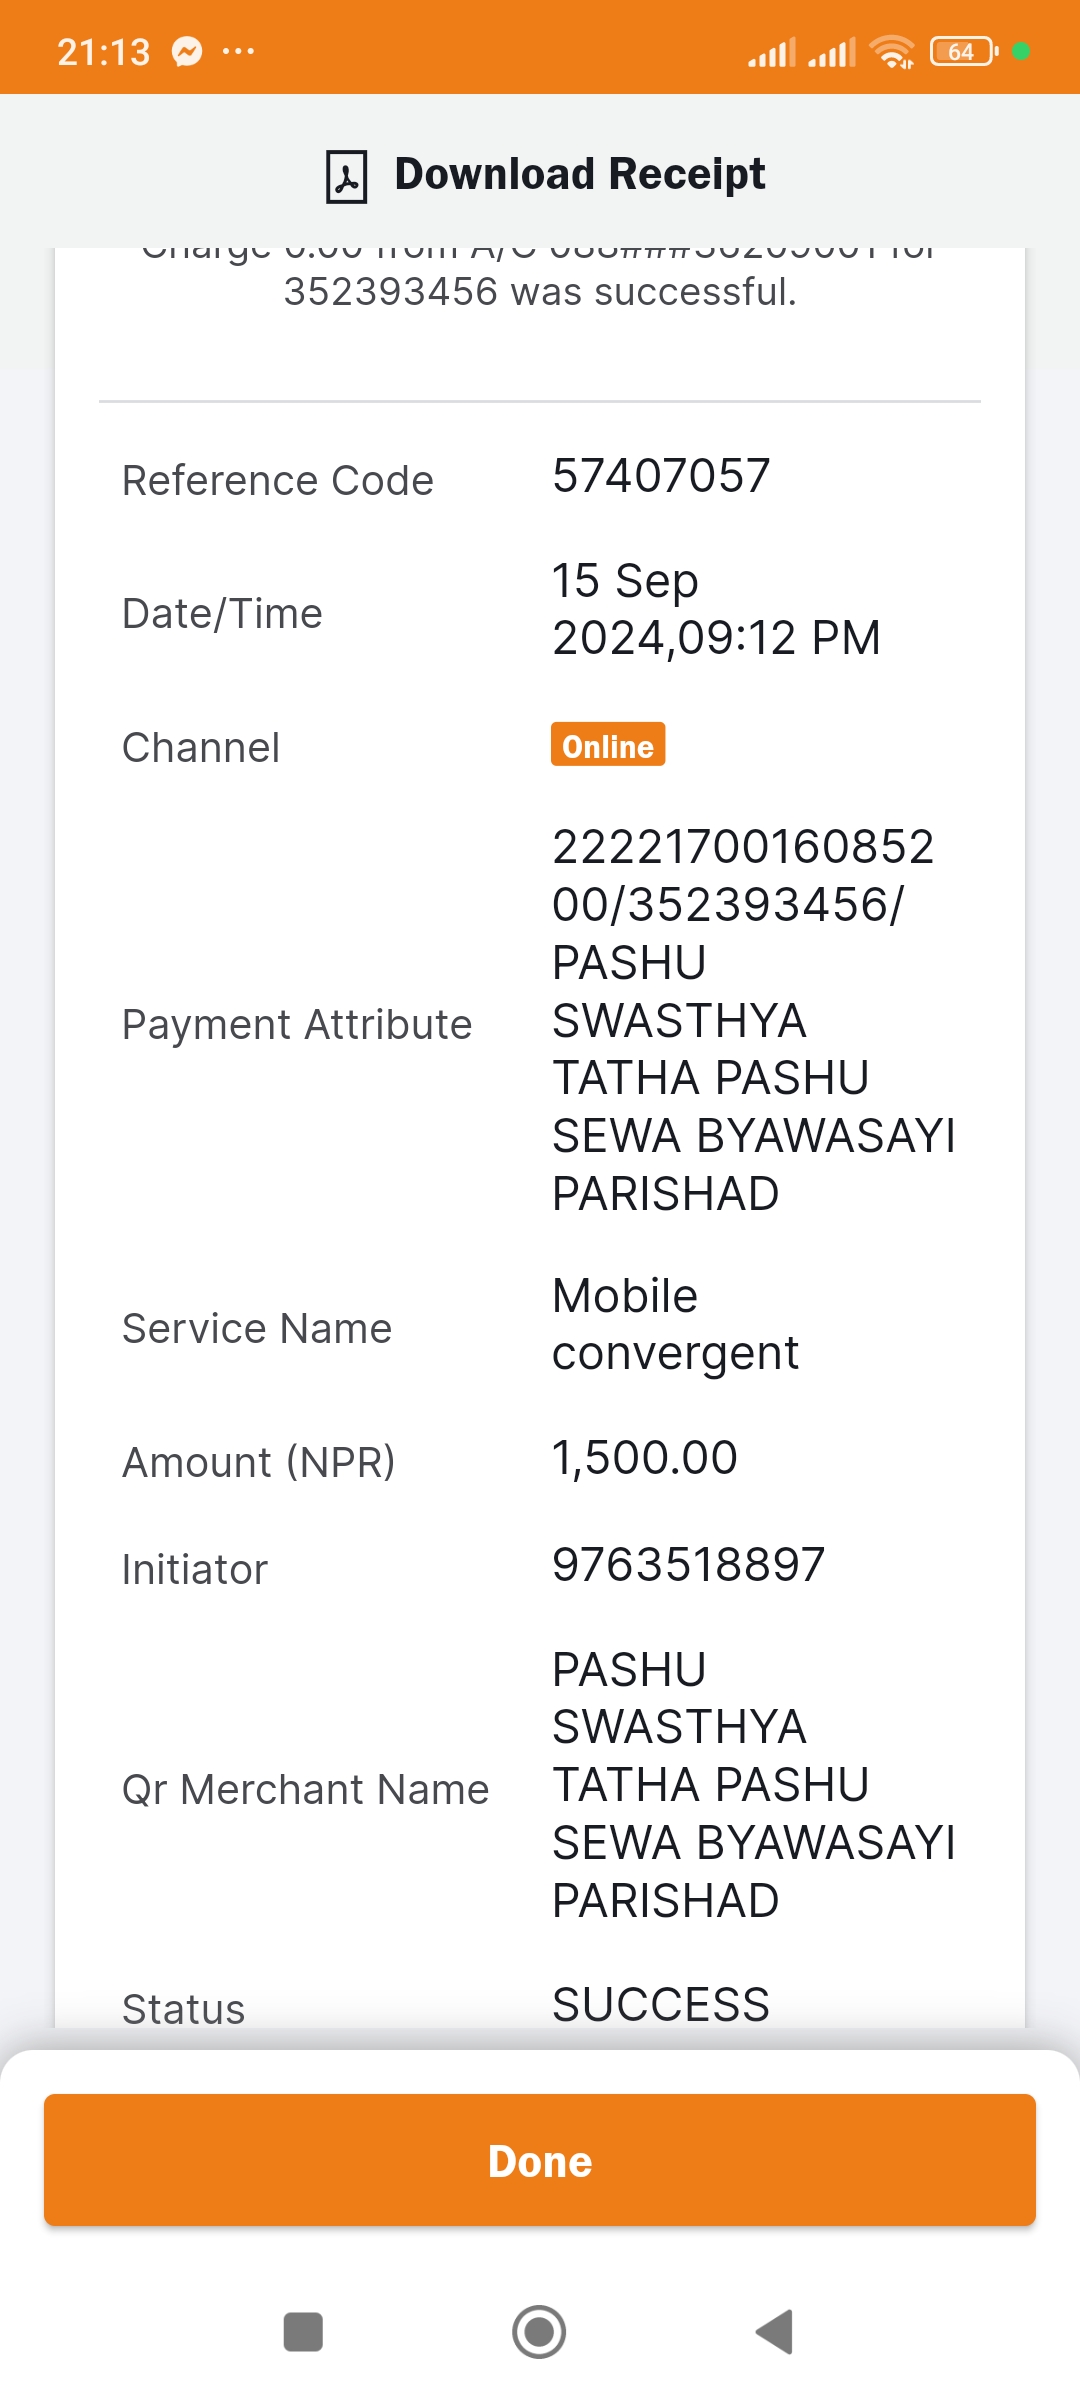This screenshot has height=2400, width=1080.
Task: Tap the PDF receipt icon
Action: pos(347,177)
